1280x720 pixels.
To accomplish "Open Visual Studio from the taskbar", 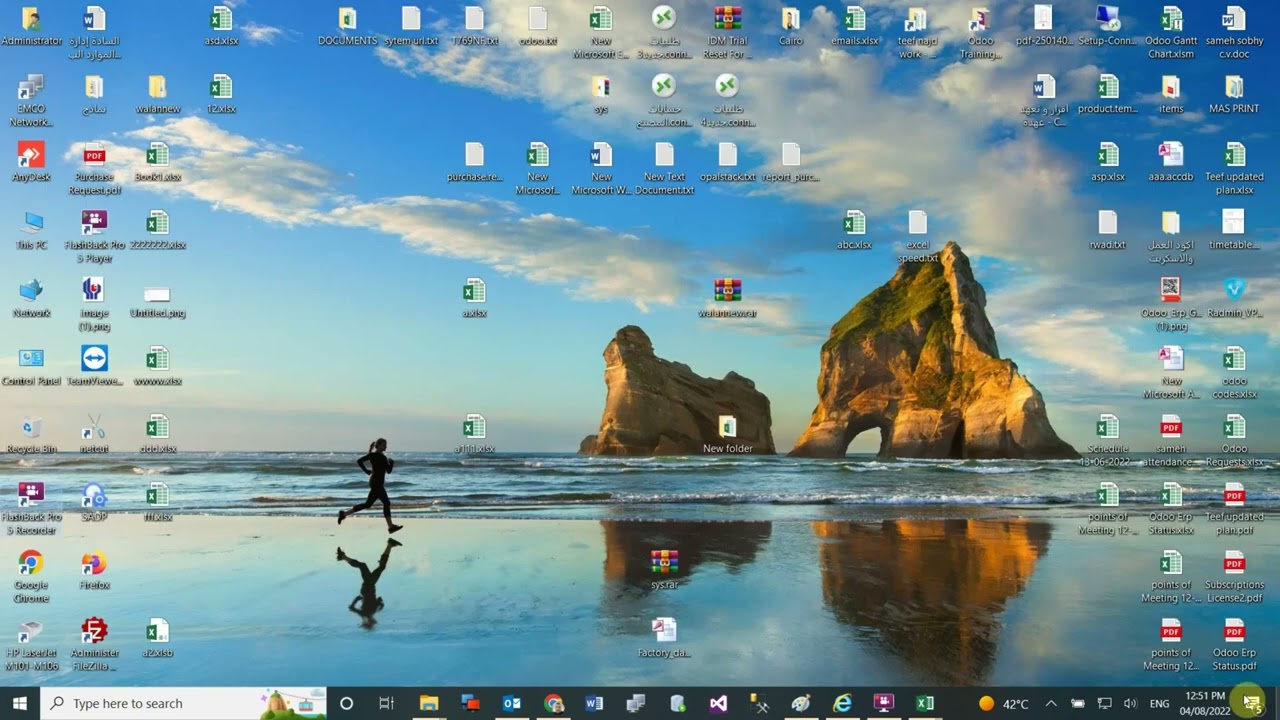I will 718,703.
